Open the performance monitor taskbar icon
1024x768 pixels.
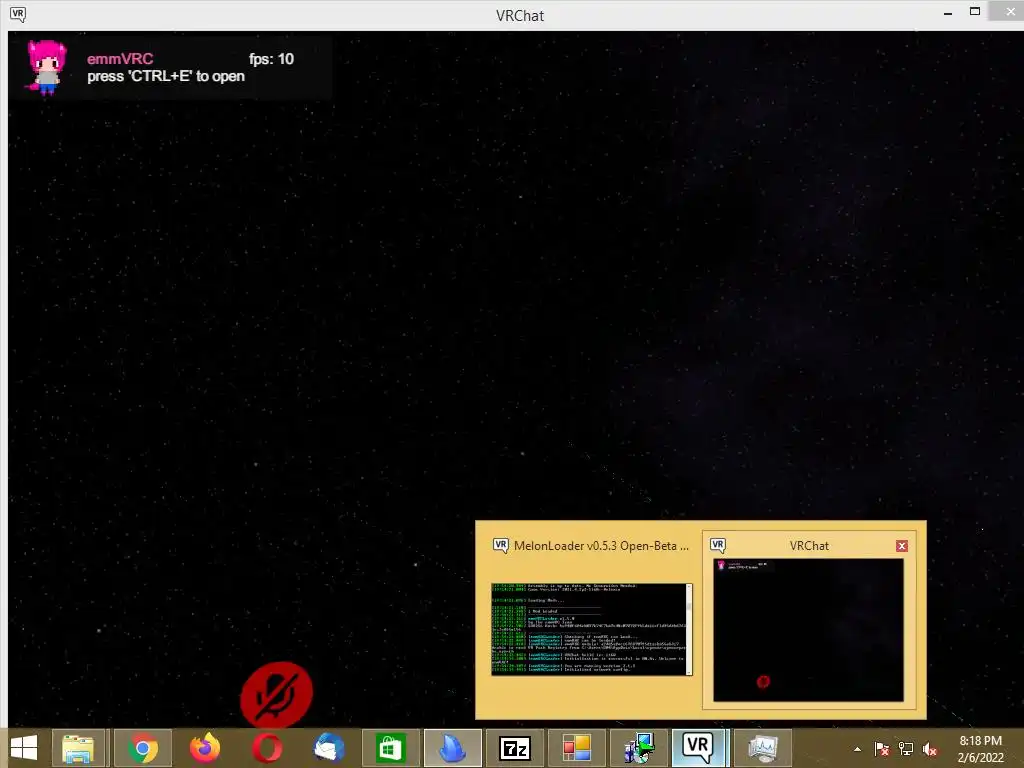point(763,748)
